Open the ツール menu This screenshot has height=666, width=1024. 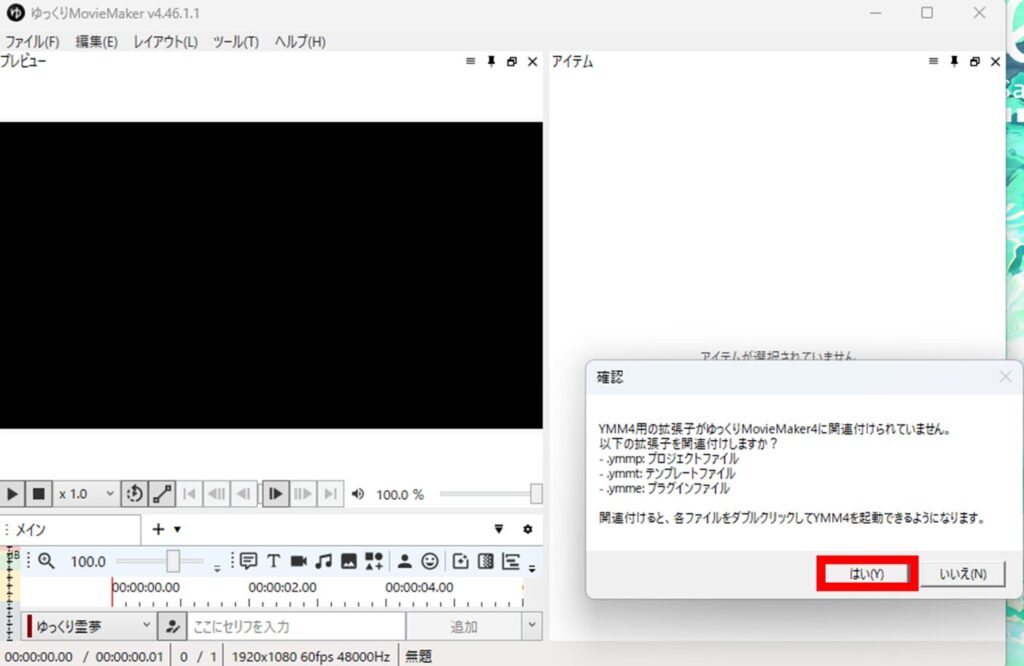pos(235,42)
